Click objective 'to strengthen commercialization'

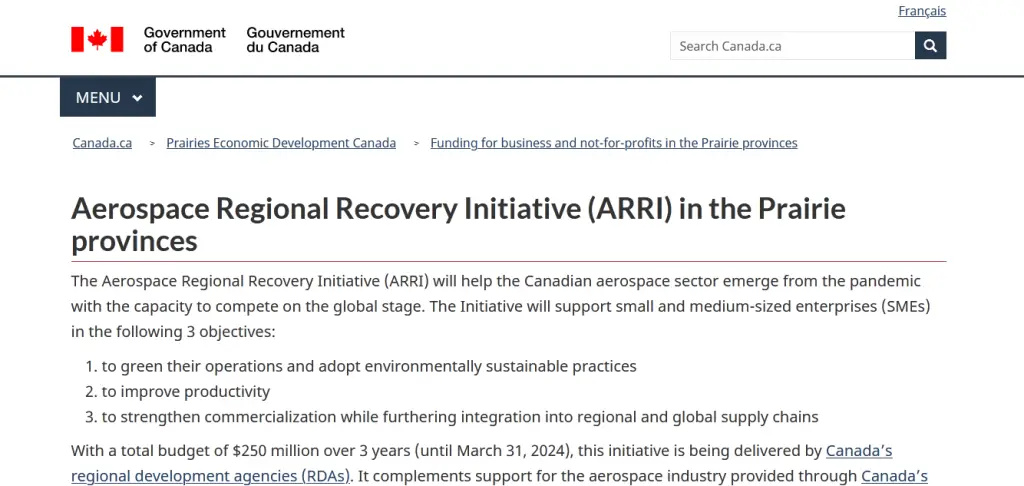tap(460, 417)
